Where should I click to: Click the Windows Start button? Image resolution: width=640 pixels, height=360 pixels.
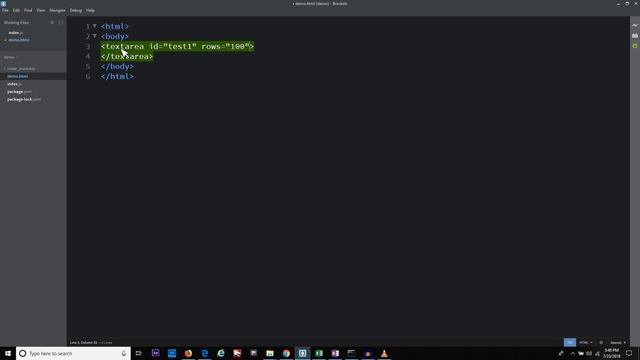[x=8, y=353]
